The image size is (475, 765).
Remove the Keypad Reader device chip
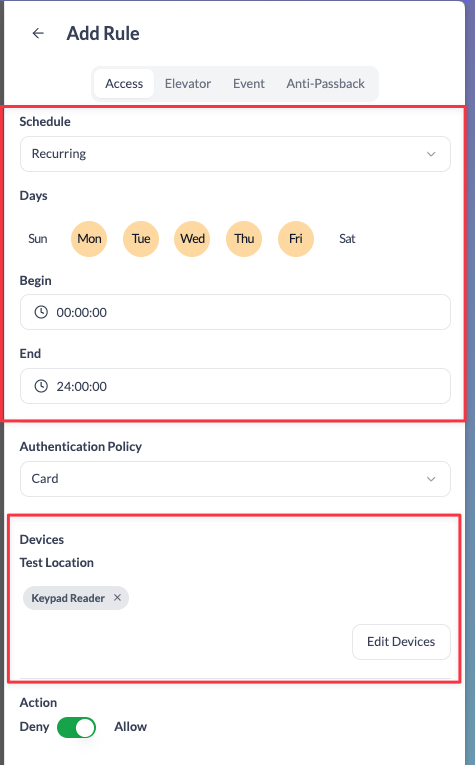pyautogui.click(x=117, y=597)
